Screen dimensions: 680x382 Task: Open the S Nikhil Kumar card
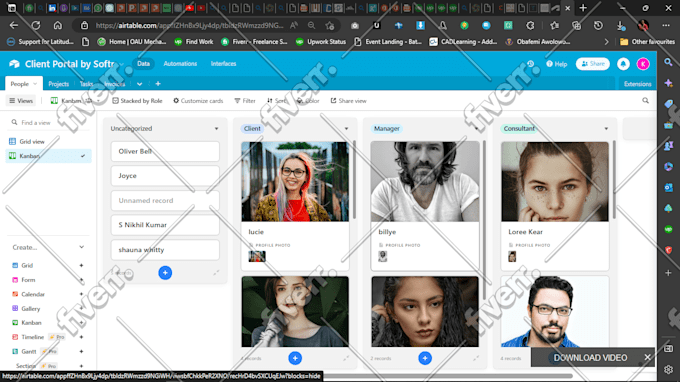tap(165, 225)
